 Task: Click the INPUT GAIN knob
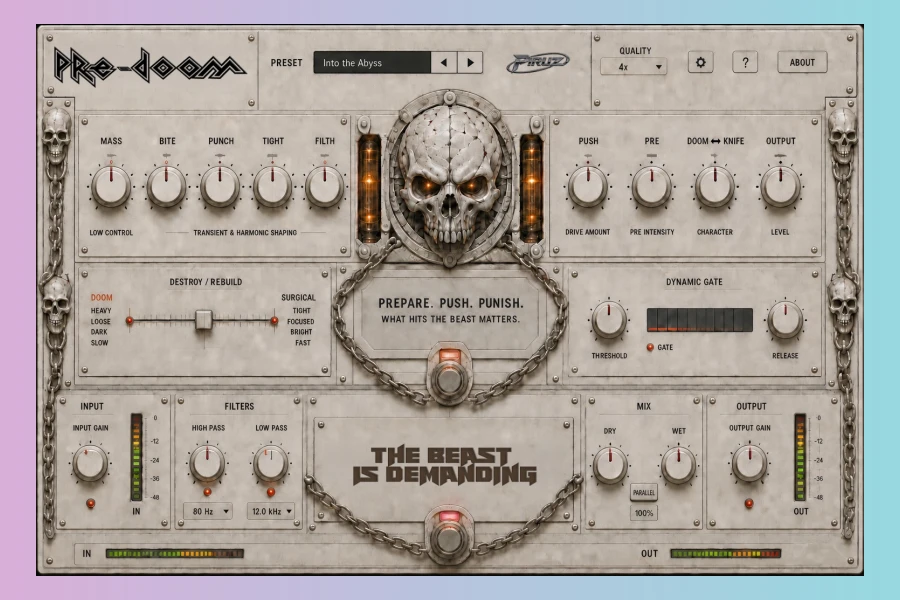90,463
